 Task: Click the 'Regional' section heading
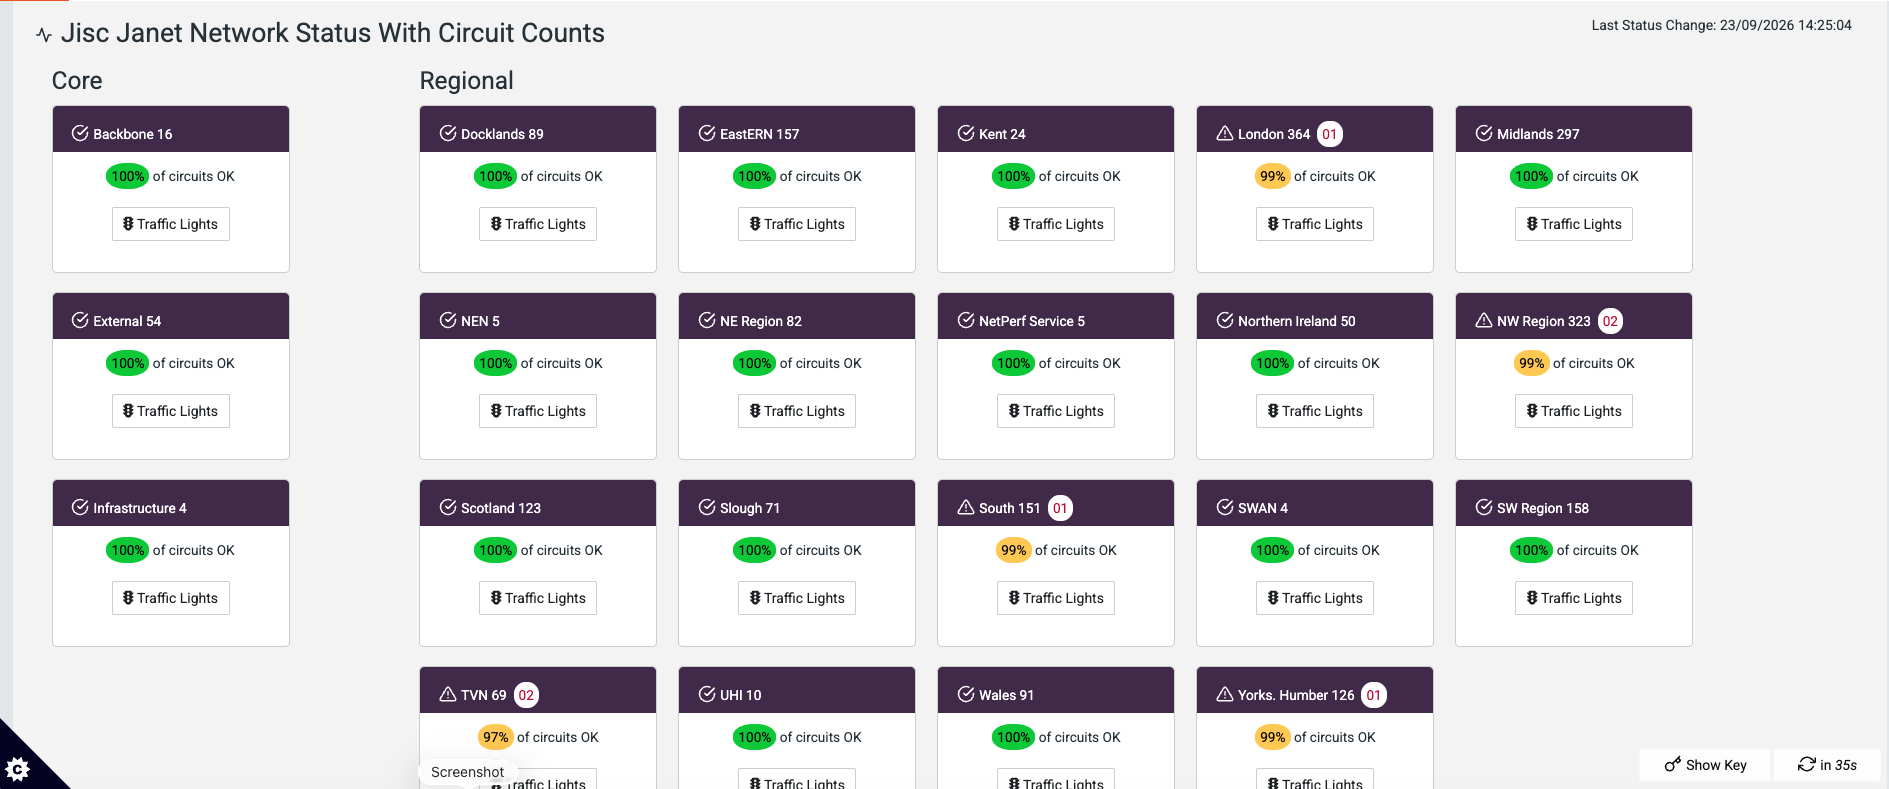(x=466, y=81)
